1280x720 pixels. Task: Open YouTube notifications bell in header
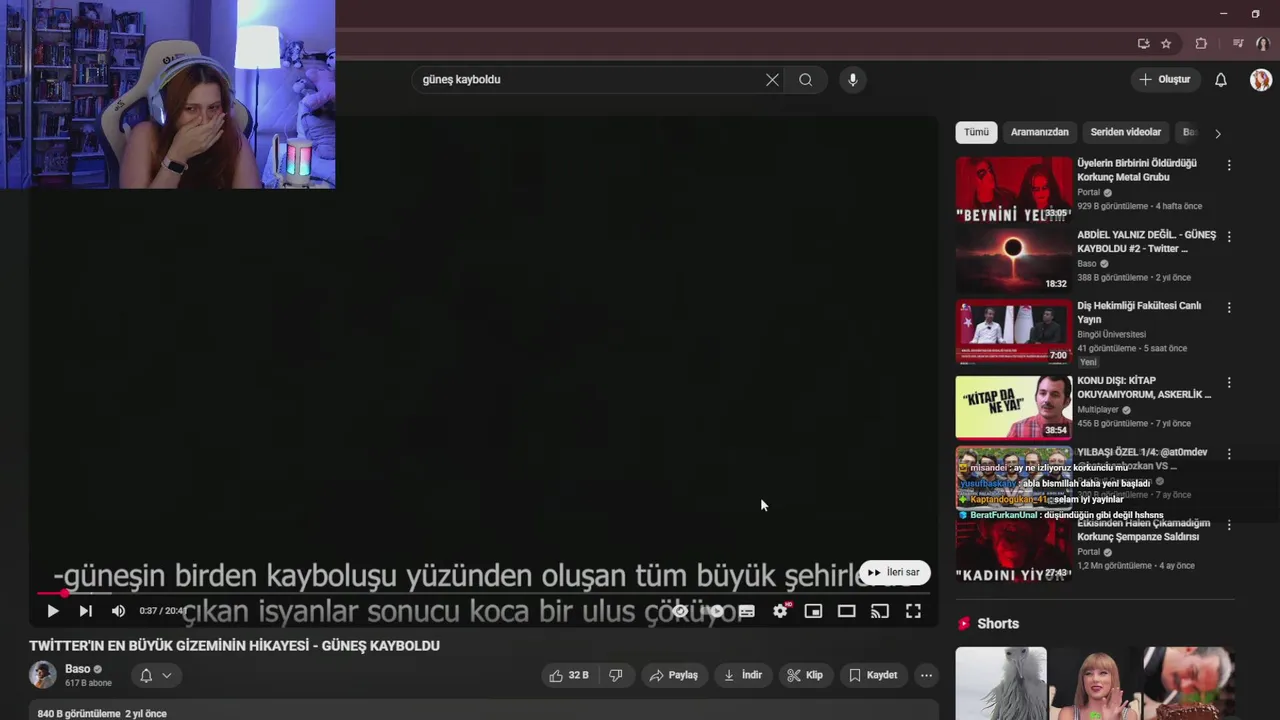coord(1221,80)
